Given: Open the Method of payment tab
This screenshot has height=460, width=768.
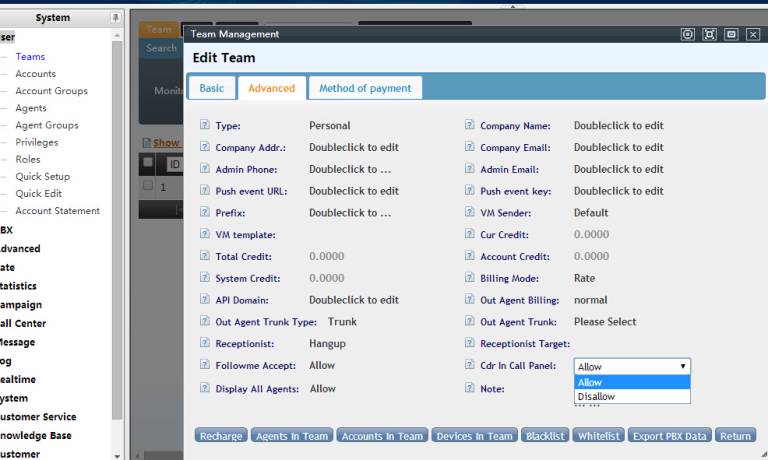Looking at the screenshot, I should pos(365,88).
